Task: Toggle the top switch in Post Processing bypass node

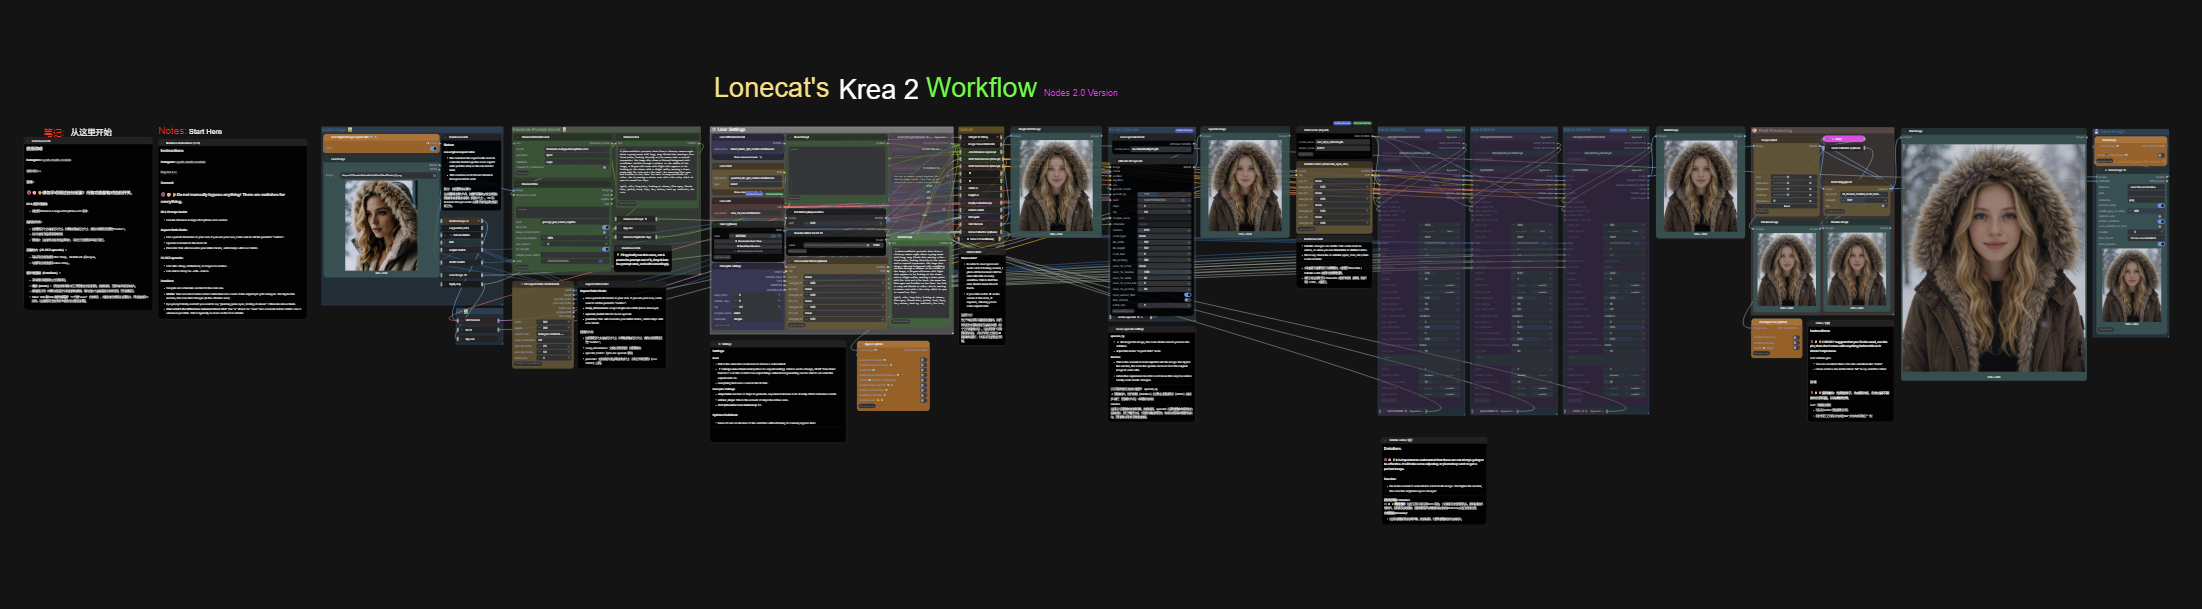Action: (x=1796, y=337)
